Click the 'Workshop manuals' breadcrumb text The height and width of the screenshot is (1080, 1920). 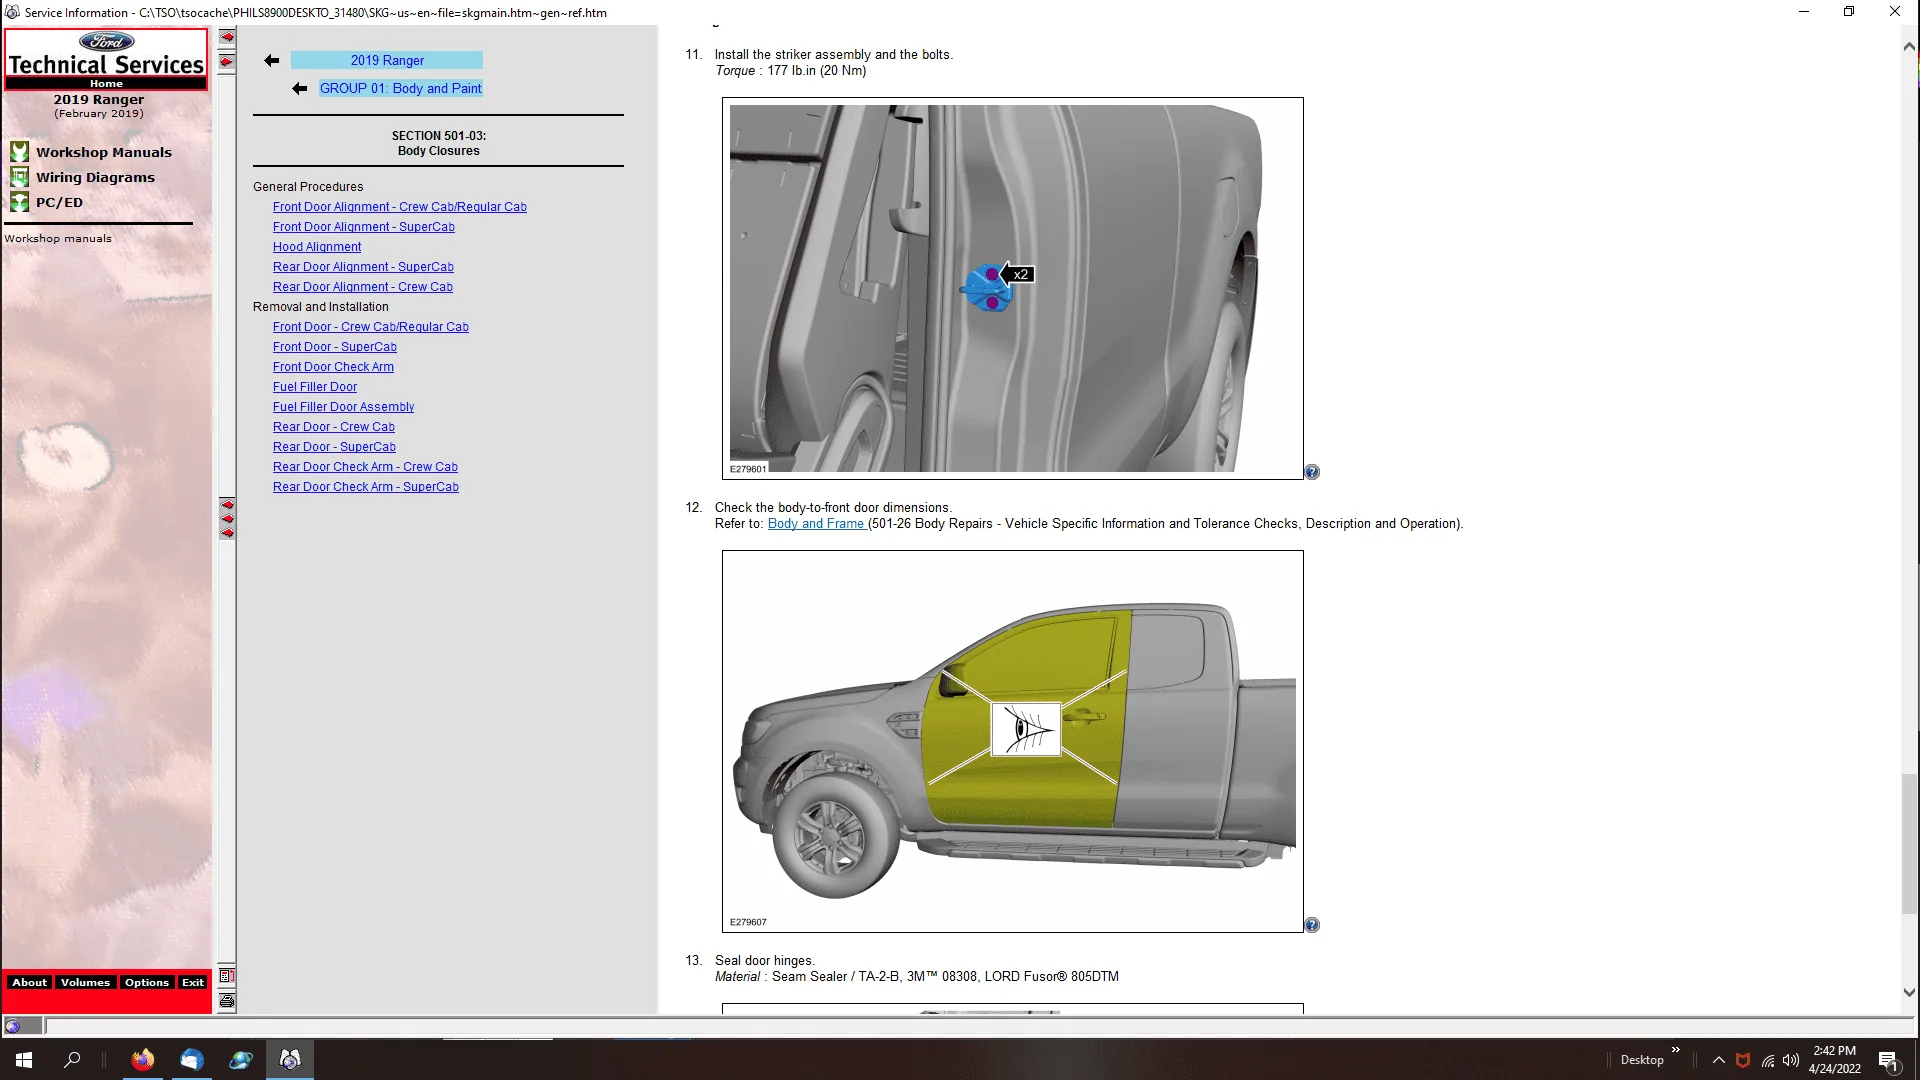pyautogui.click(x=58, y=239)
